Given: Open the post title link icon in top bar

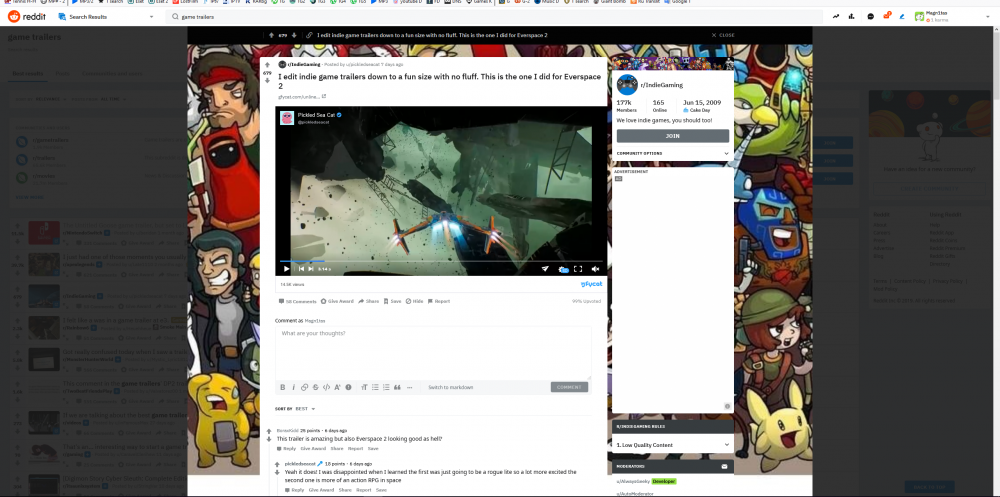Looking at the screenshot, I should point(309,35).
